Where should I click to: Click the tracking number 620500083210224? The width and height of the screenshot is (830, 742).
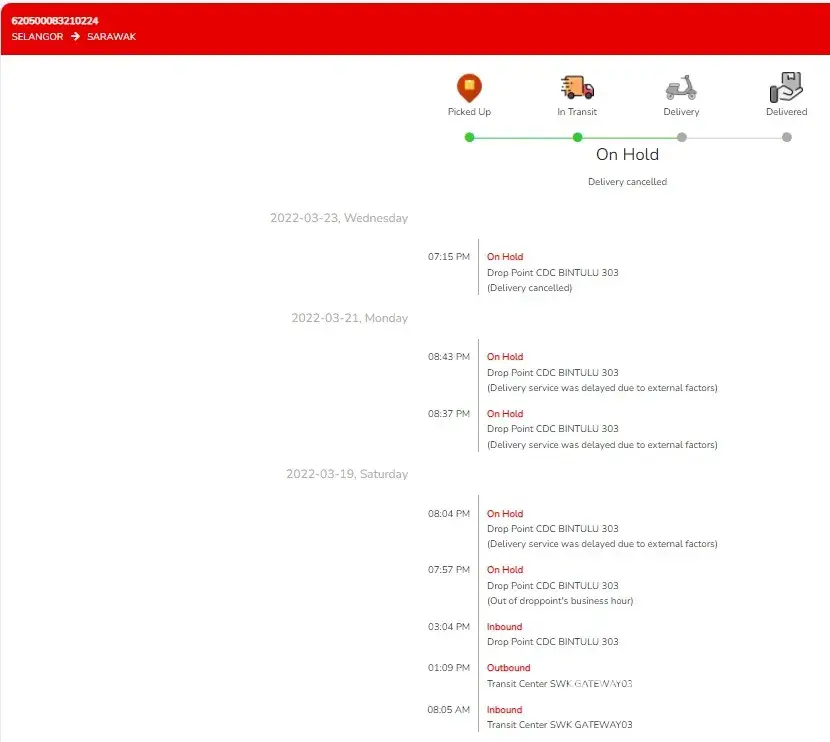pyautogui.click(x=55, y=21)
